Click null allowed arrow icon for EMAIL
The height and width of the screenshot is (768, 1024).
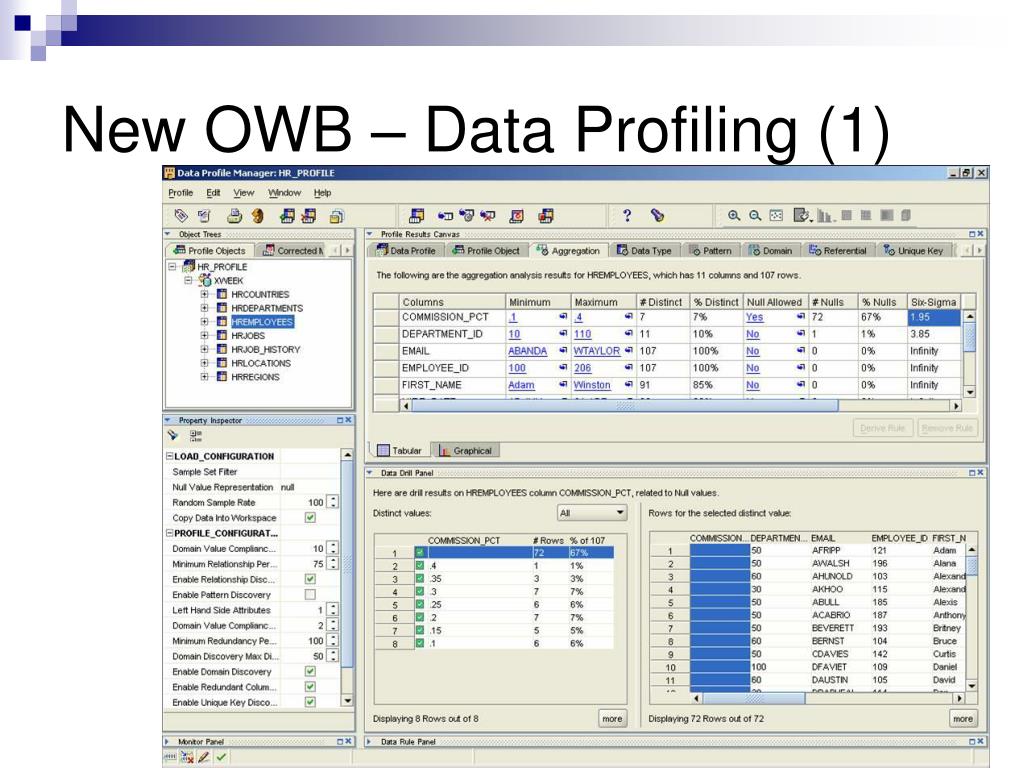801,351
